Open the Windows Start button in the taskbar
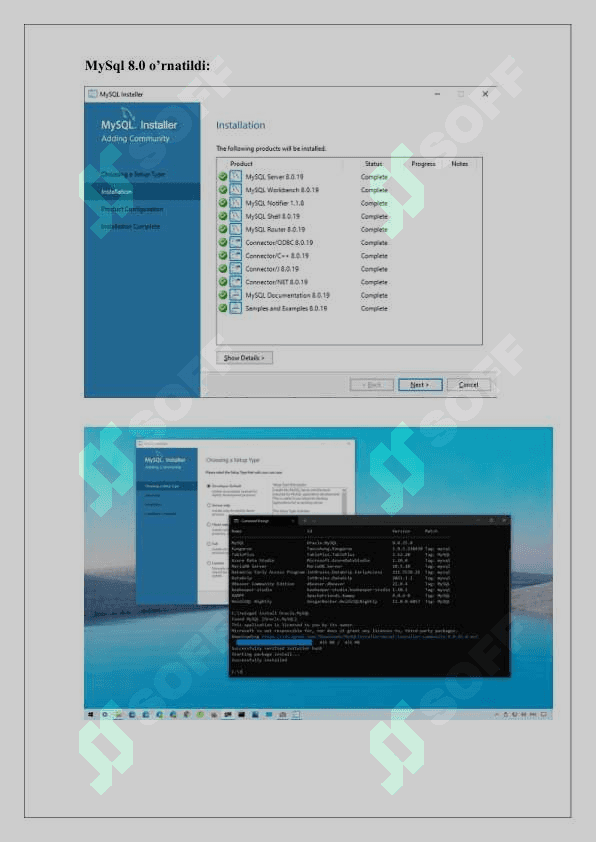Viewport: 596px width, 842px height. tap(91, 715)
